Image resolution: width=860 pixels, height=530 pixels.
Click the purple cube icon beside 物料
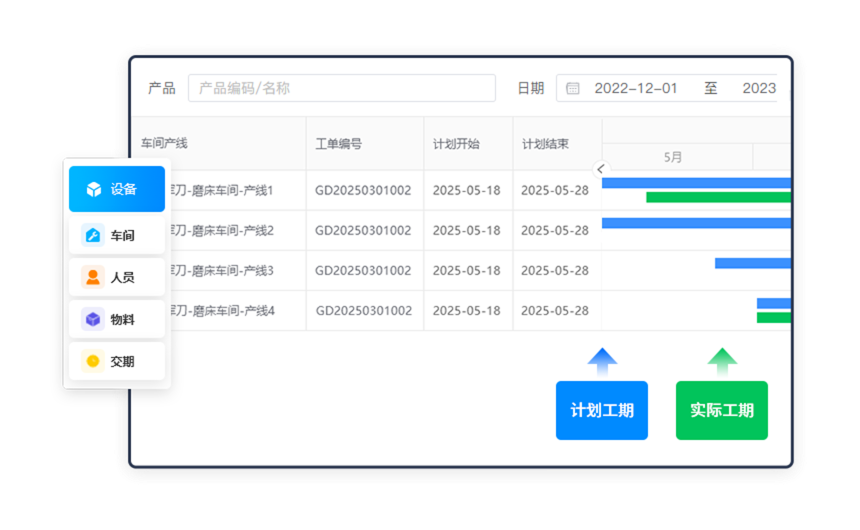tap(93, 319)
